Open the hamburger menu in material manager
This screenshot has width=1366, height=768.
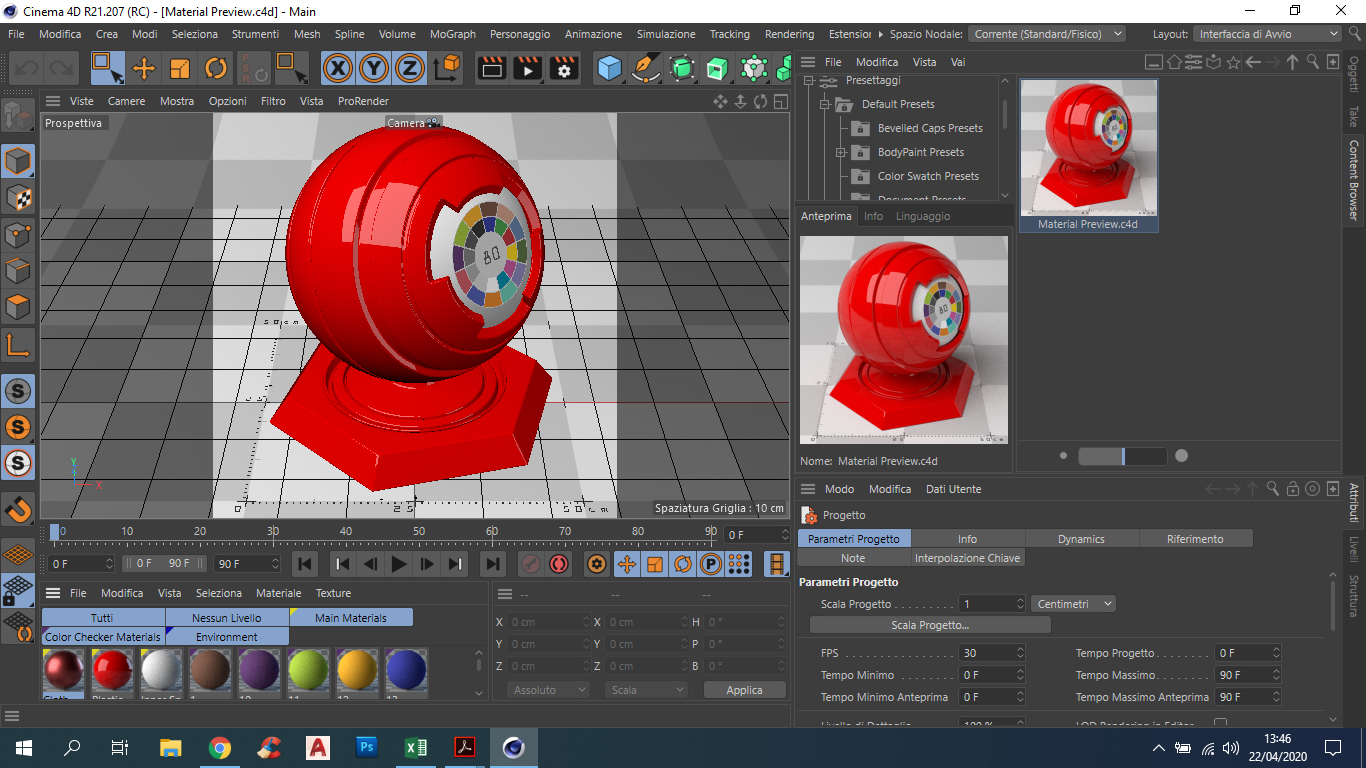(x=53, y=593)
